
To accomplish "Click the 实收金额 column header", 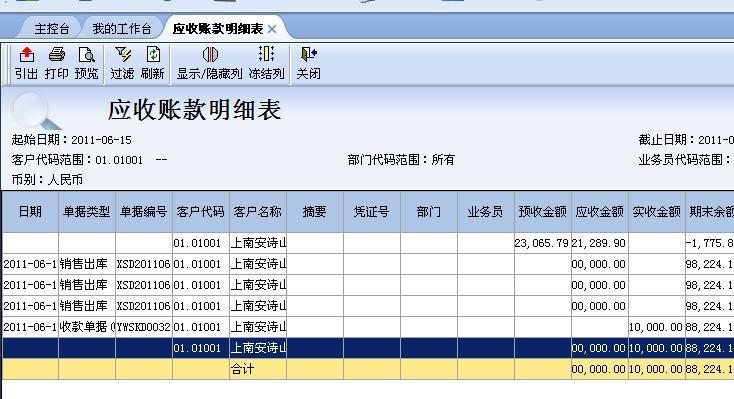I will [657, 212].
